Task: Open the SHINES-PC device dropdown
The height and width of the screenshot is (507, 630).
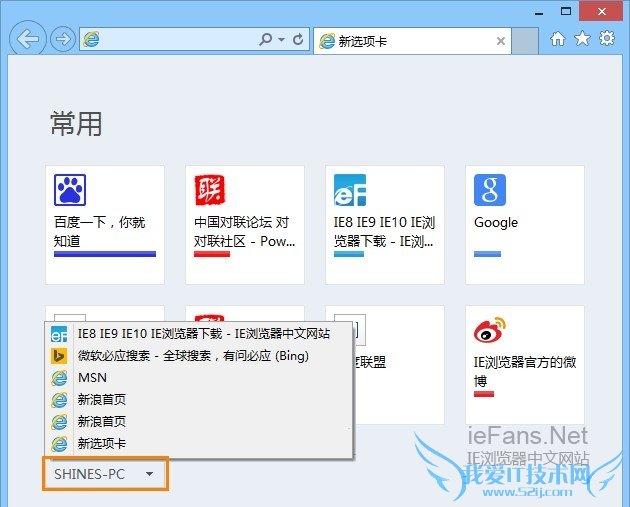Action: pos(105,474)
